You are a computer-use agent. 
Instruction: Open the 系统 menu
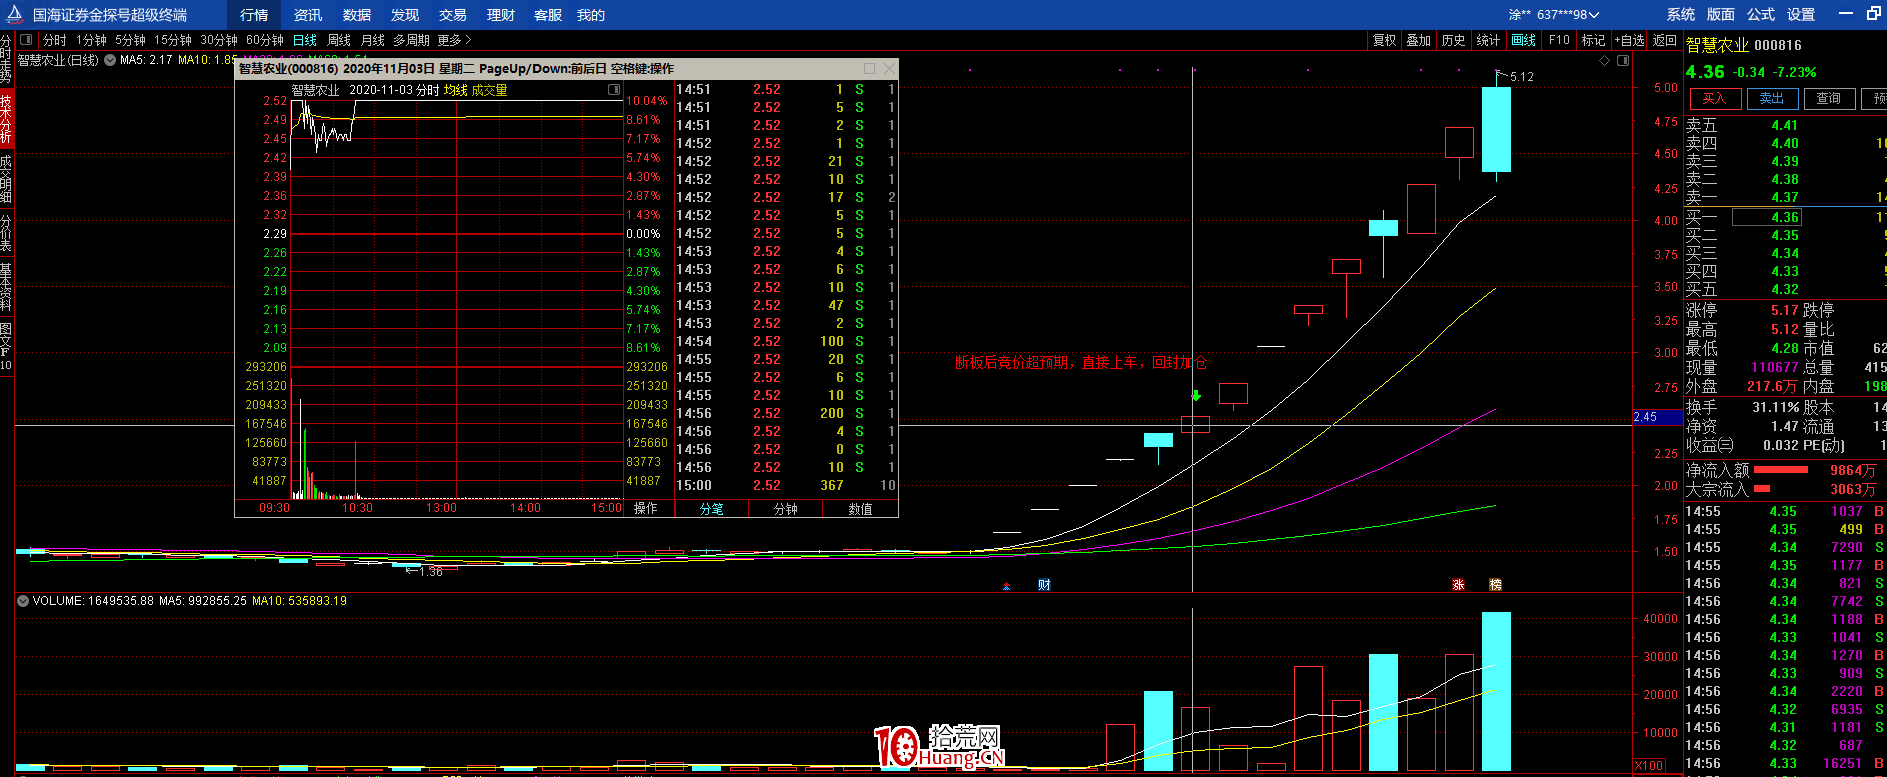click(x=1681, y=14)
